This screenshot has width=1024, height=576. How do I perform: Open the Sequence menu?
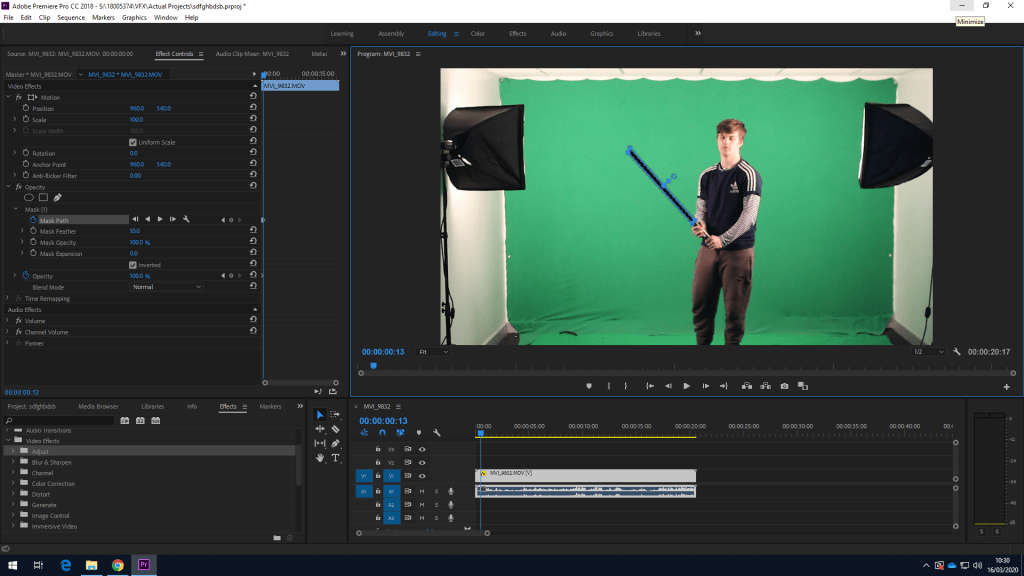(70, 17)
